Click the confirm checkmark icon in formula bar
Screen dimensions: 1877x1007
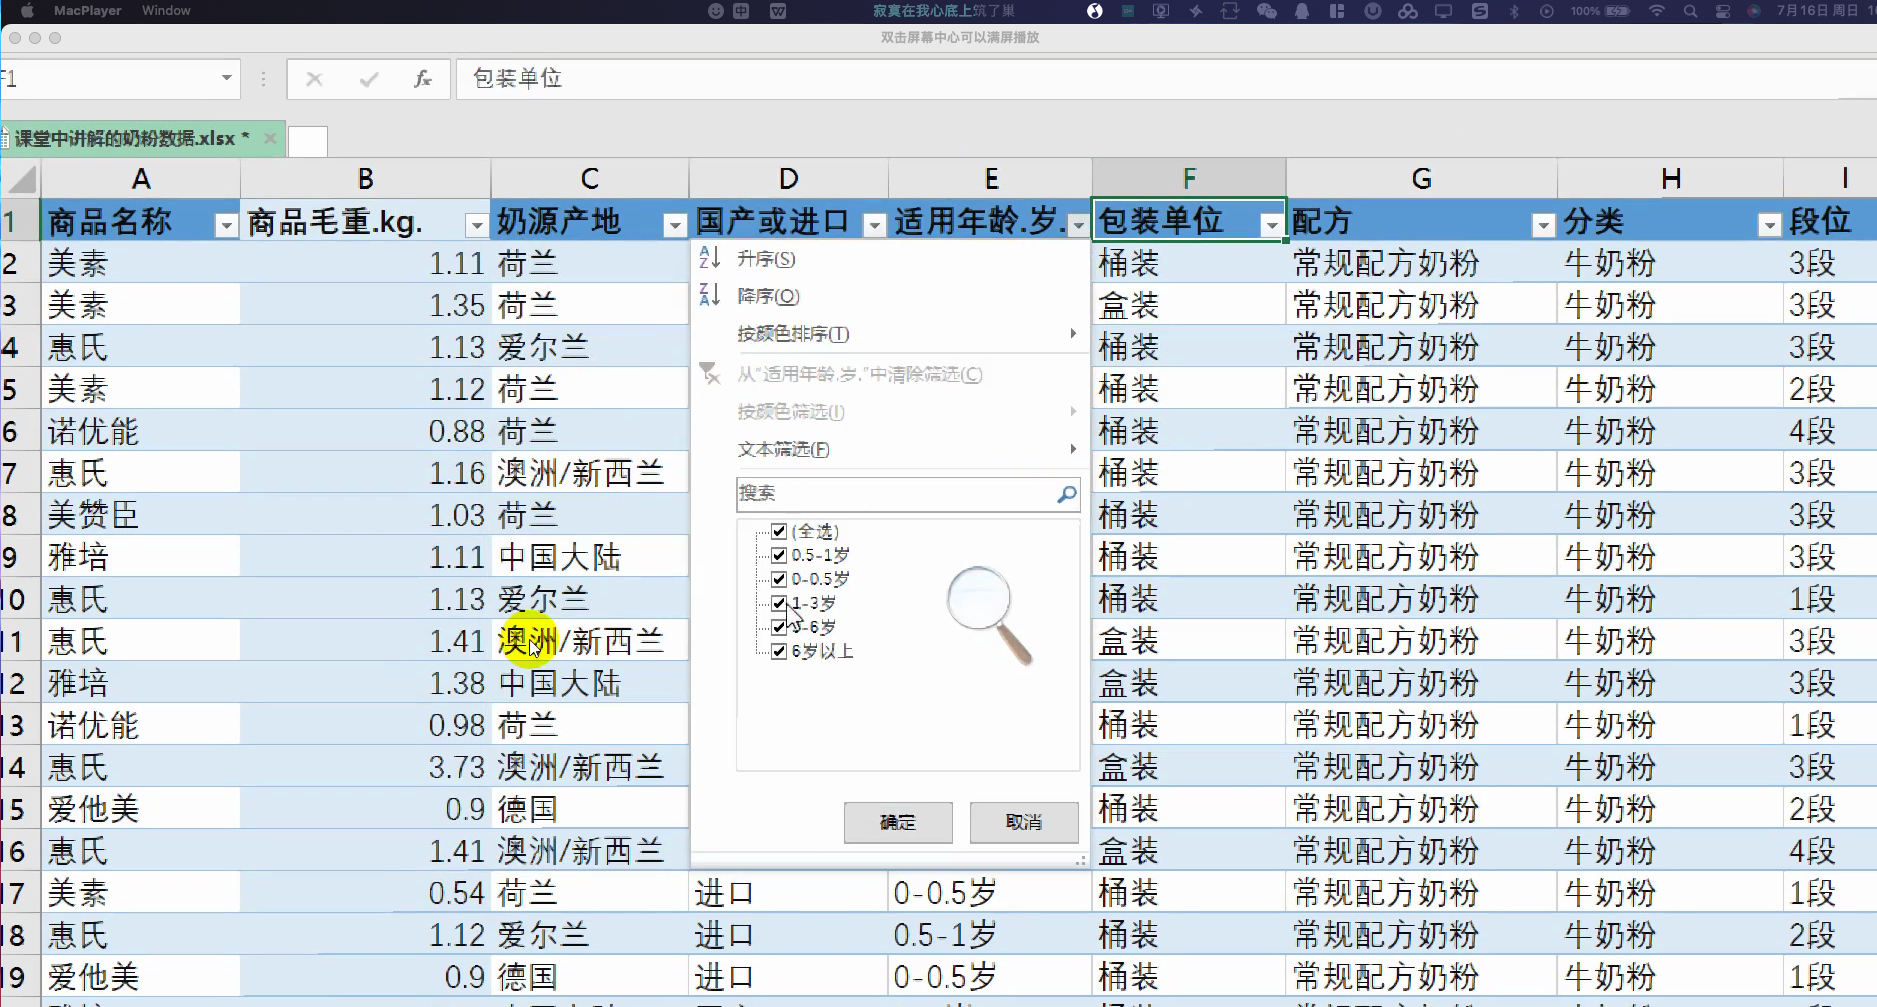click(x=369, y=79)
